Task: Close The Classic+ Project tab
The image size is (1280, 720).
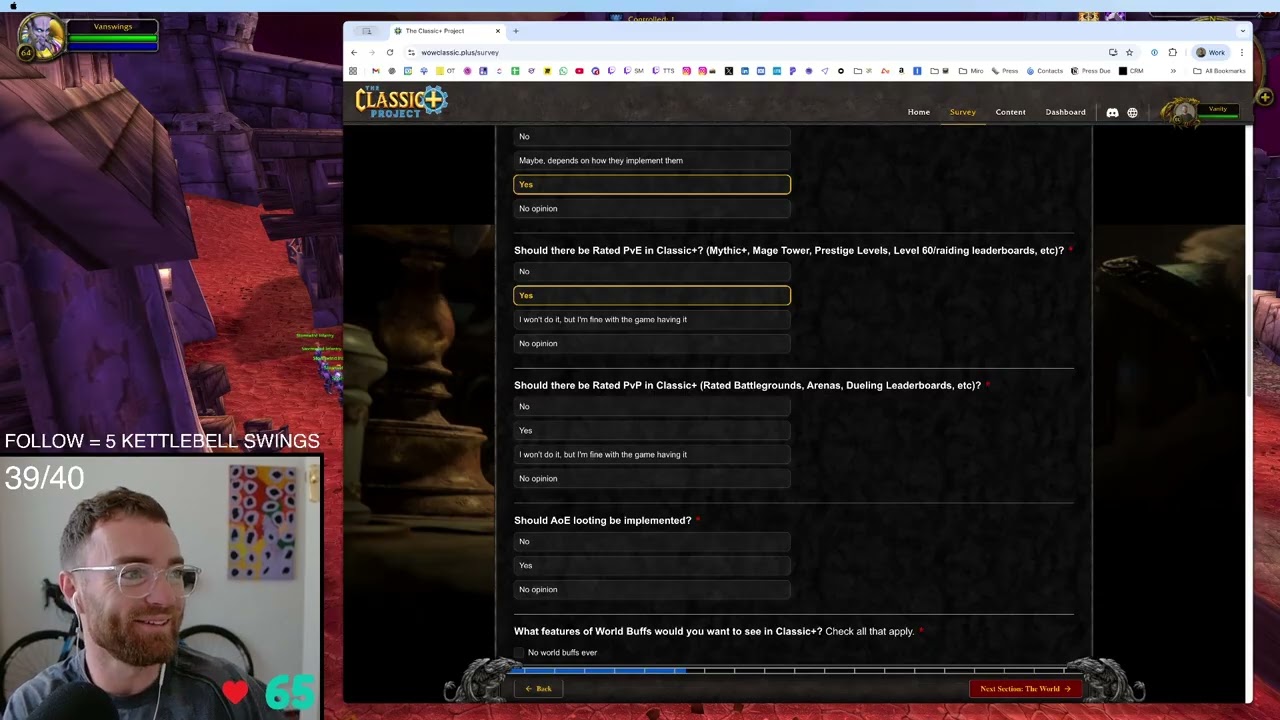Action: (x=498, y=31)
